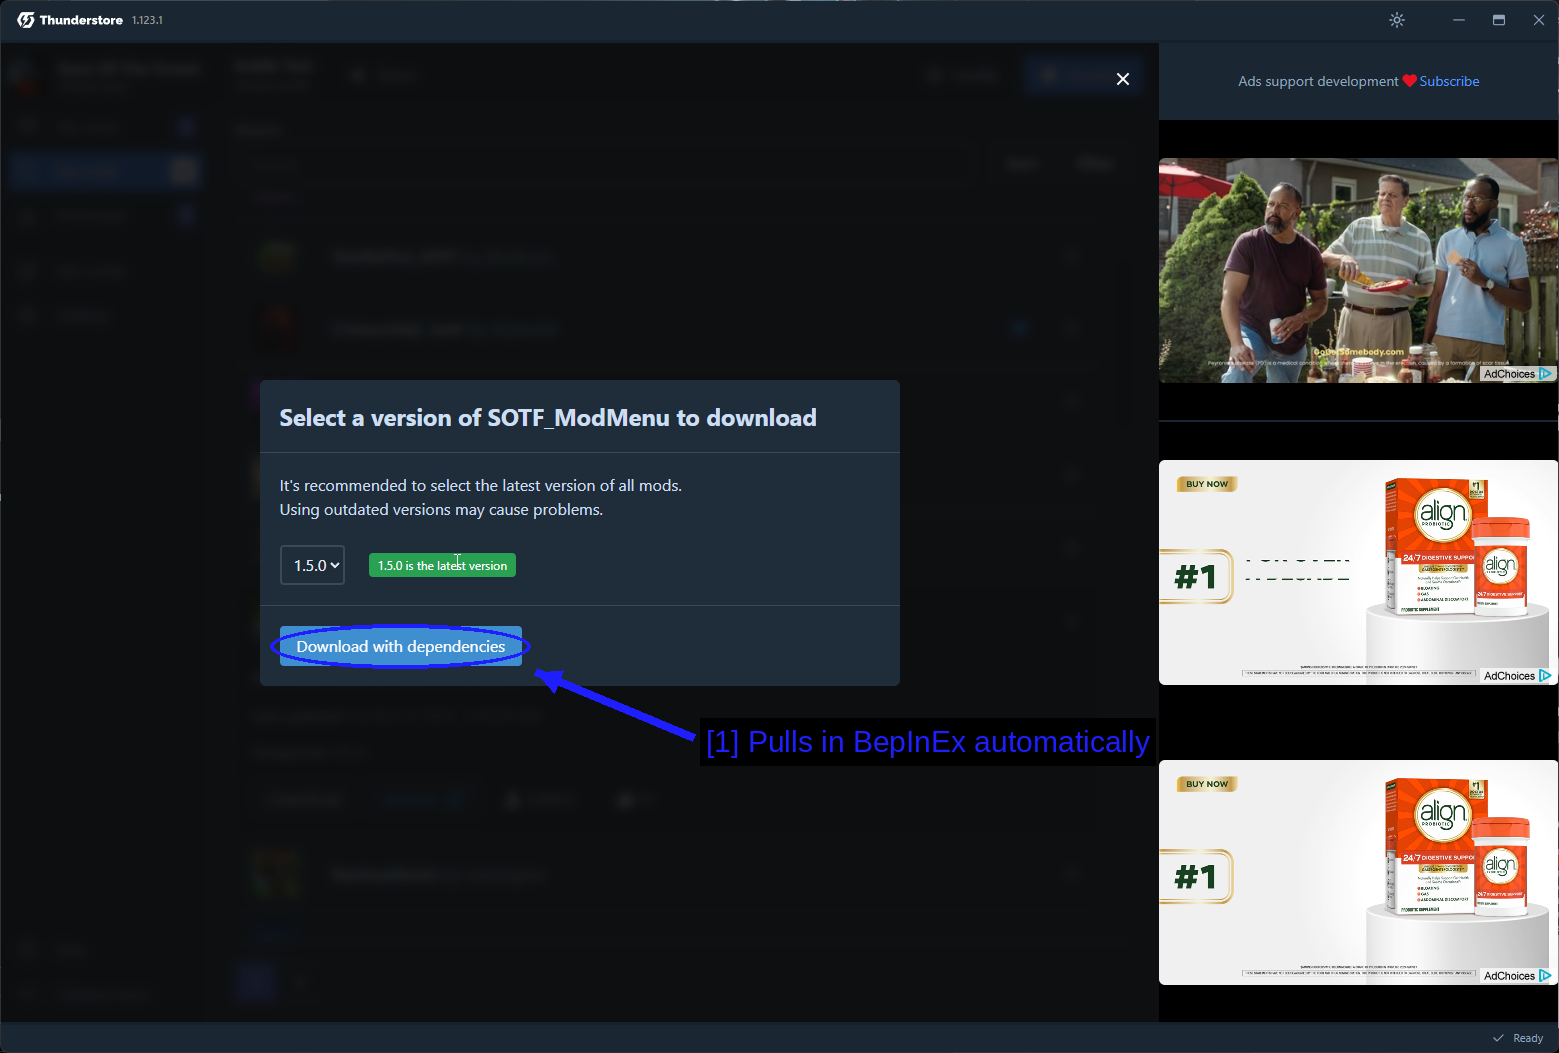Toggle the light/dark theme sun icon
The image size is (1559, 1053).
(x=1397, y=20)
